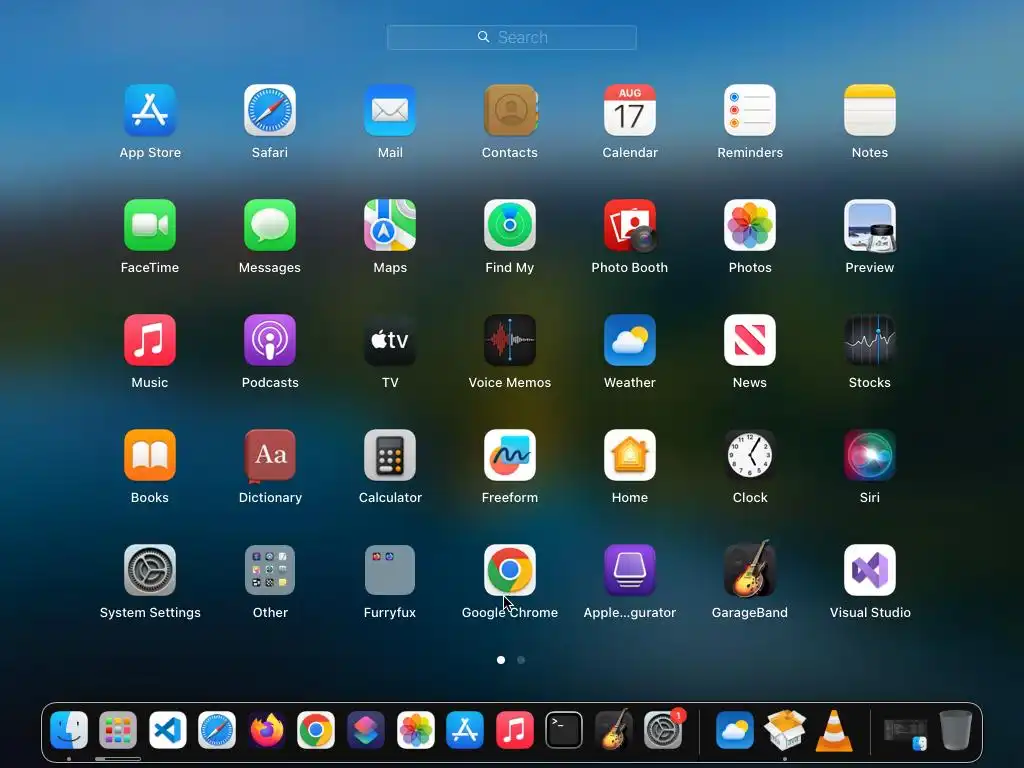Image resolution: width=1024 pixels, height=768 pixels.
Task: Open the App Store app in Launchpad
Action: (x=150, y=110)
